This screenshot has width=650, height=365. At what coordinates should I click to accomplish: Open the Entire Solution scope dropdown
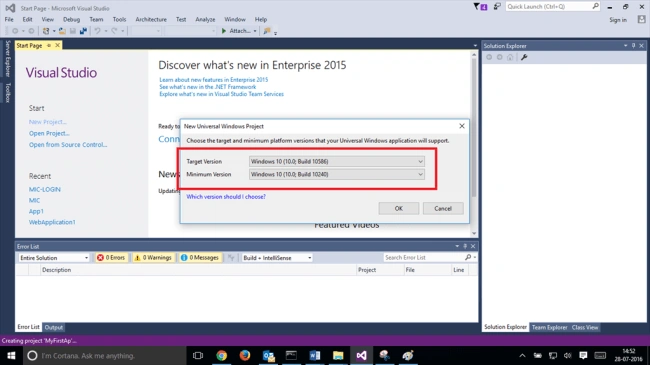tap(54, 258)
